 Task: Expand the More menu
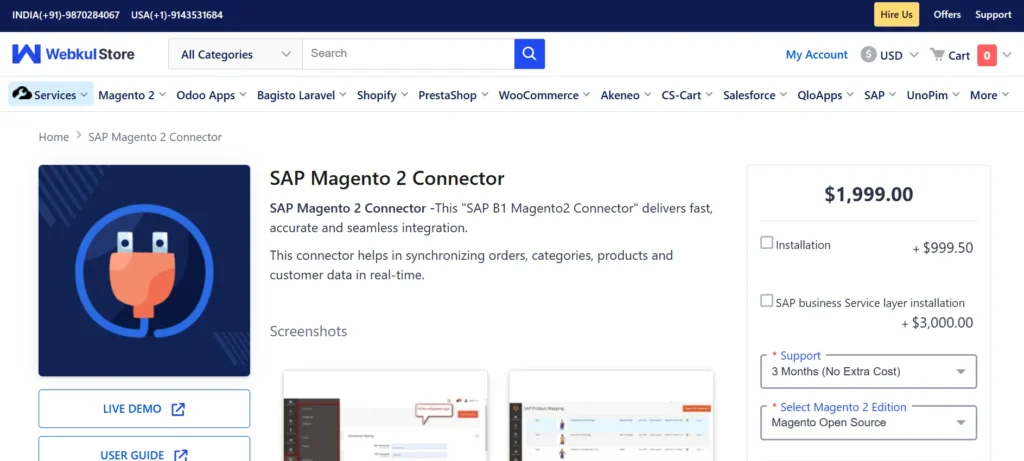(989, 95)
